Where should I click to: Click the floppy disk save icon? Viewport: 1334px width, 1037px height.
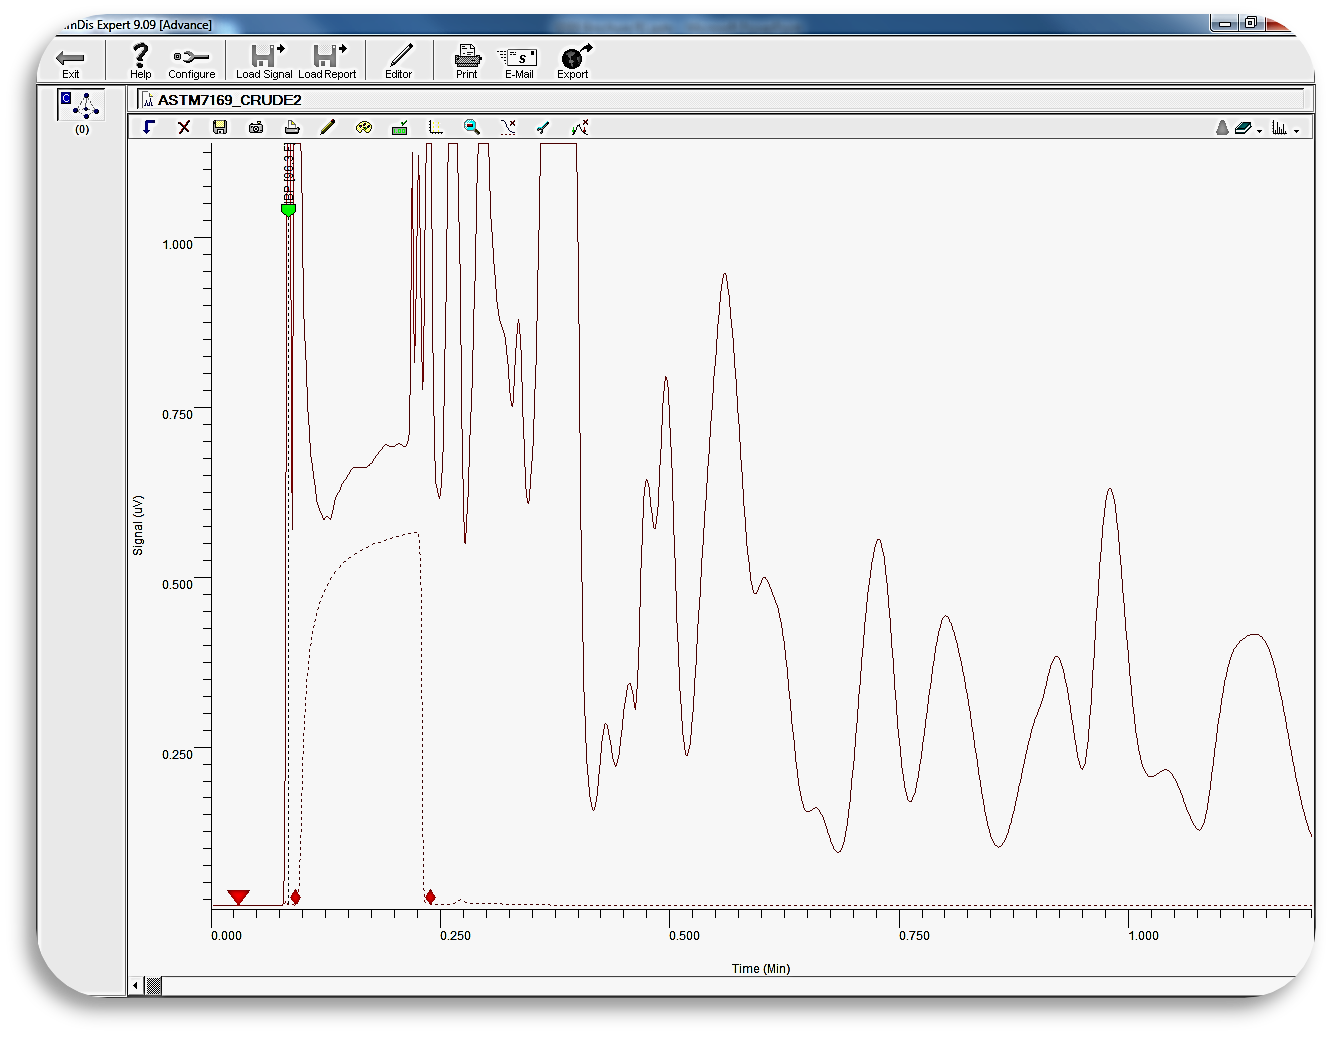[220, 127]
